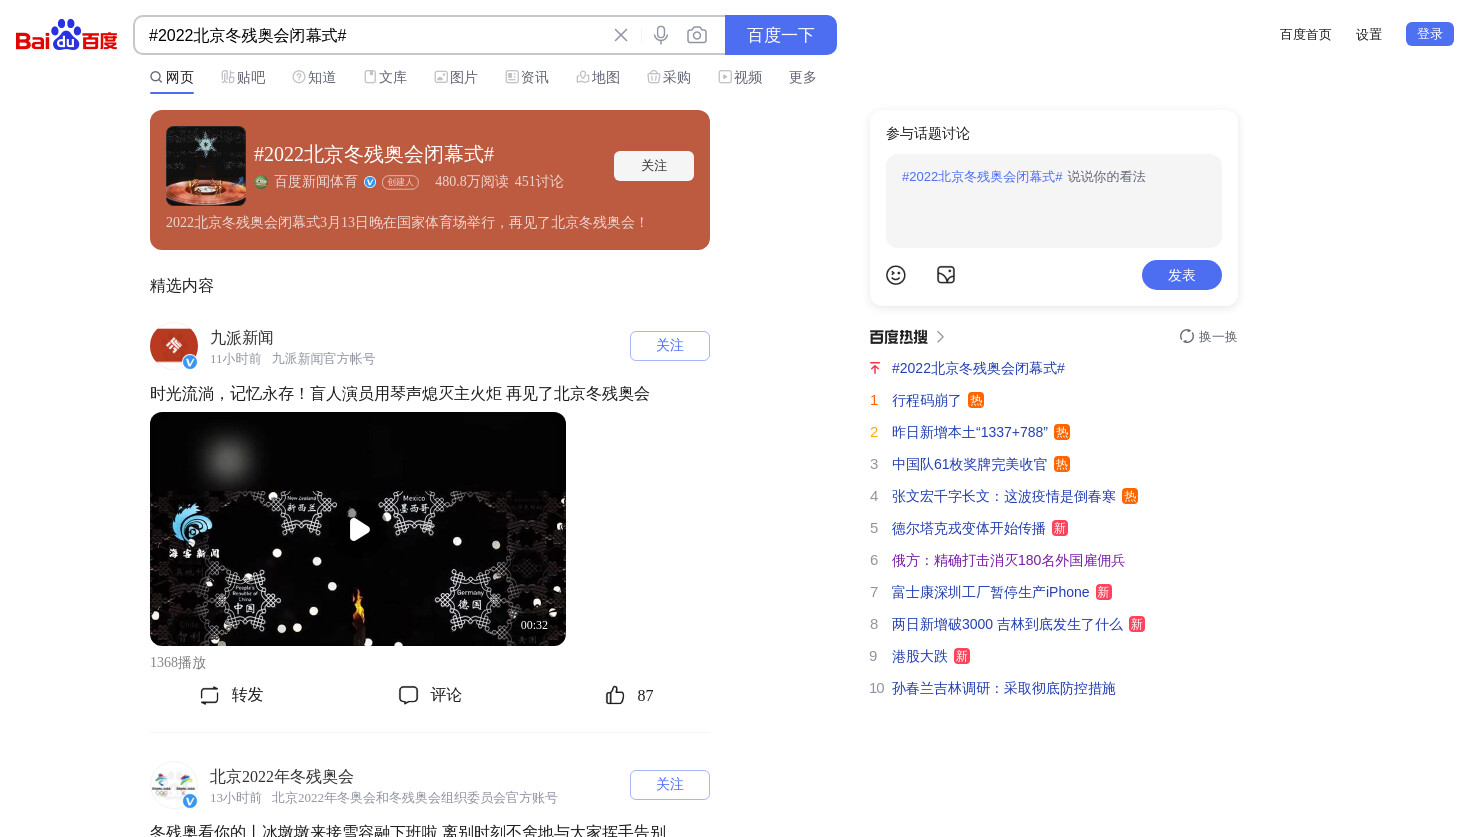The width and height of the screenshot is (1478, 837).
Task: Open 百度首页 link
Action: (x=1306, y=34)
